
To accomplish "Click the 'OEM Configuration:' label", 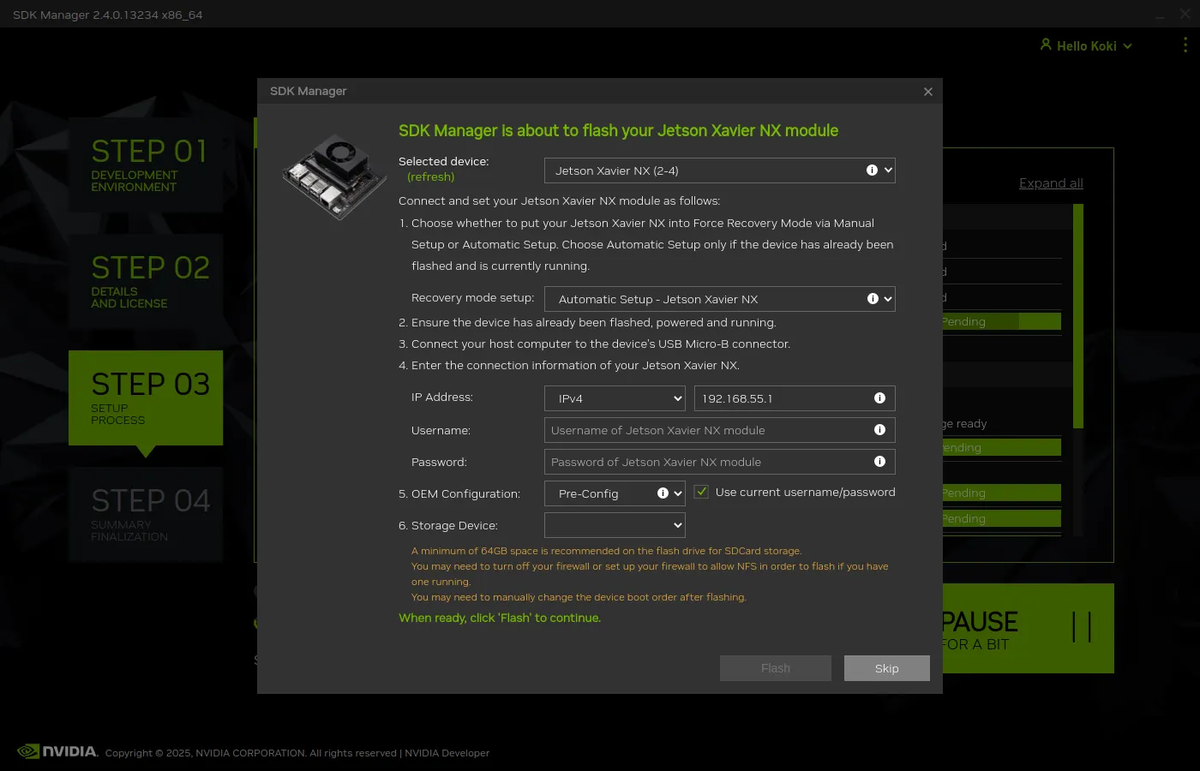I will tap(459, 493).
